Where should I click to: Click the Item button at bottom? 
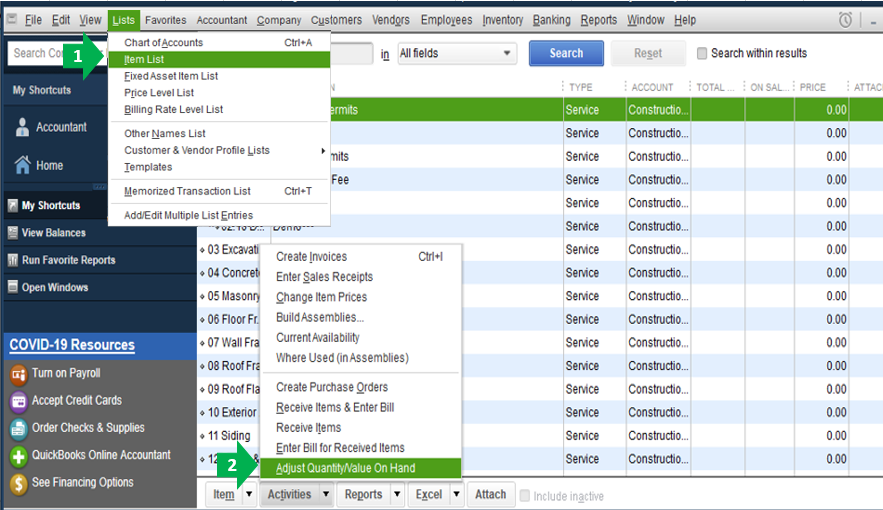224,494
